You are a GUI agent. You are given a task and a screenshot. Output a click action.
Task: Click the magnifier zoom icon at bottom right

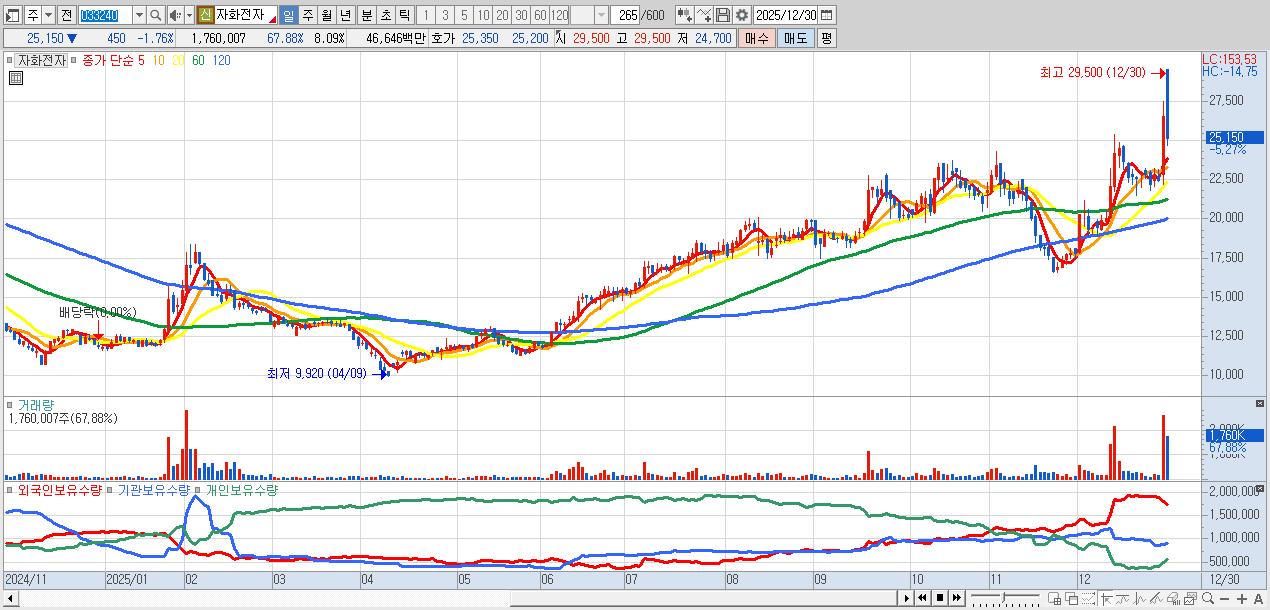point(1208,598)
